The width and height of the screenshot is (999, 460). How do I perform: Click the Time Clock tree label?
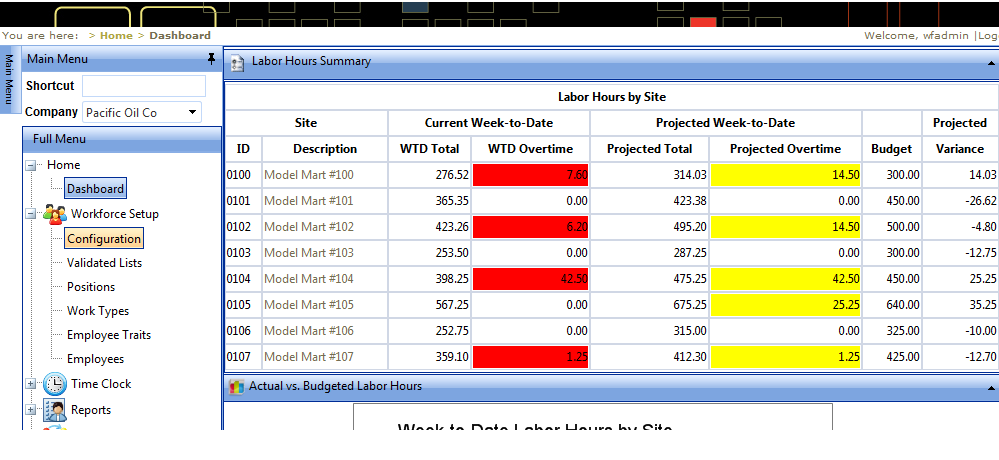coord(101,384)
